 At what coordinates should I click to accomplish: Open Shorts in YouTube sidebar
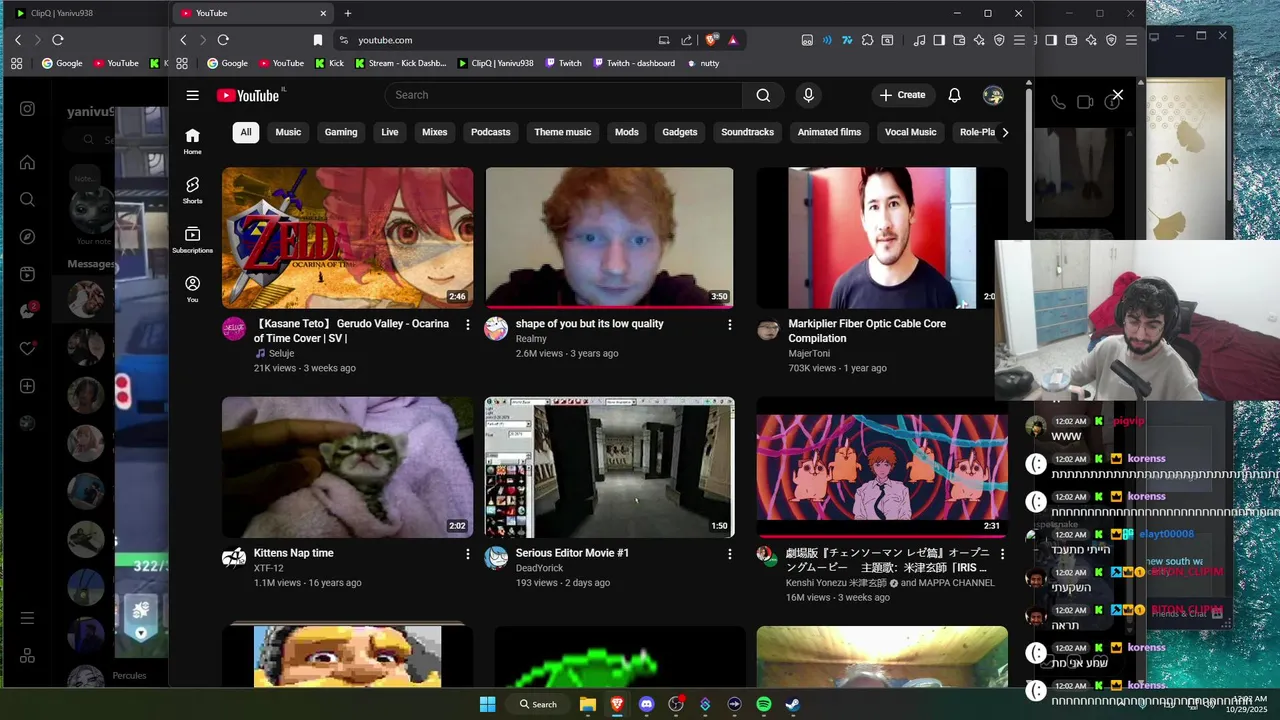pyautogui.click(x=192, y=190)
